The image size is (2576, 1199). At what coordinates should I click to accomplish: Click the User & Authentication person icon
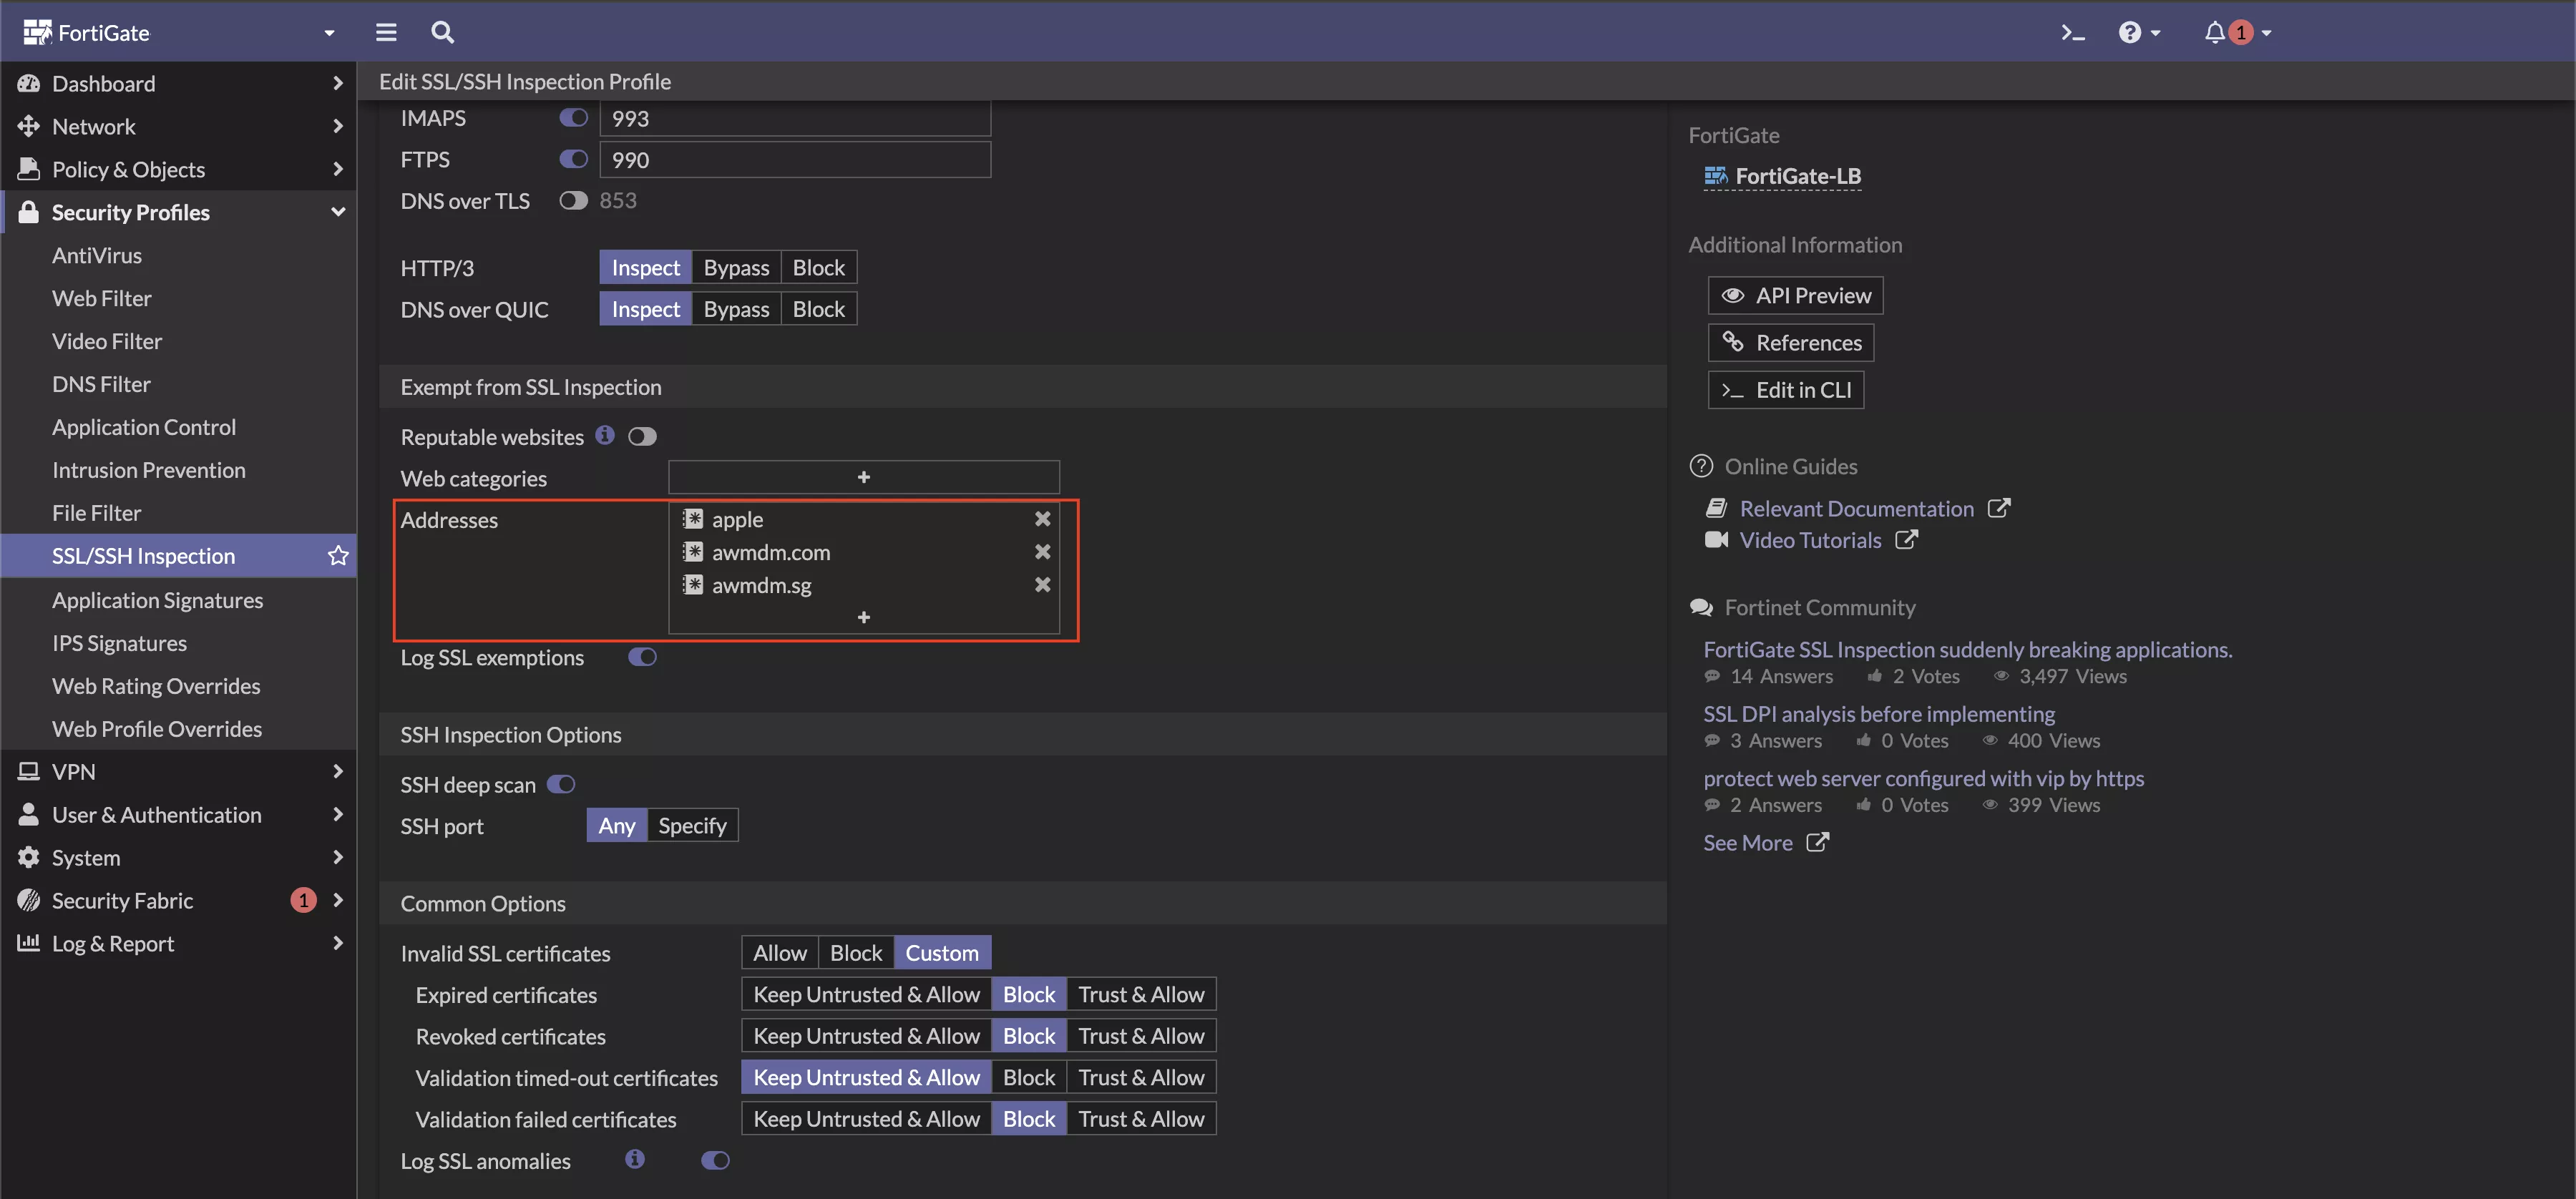pyautogui.click(x=29, y=814)
